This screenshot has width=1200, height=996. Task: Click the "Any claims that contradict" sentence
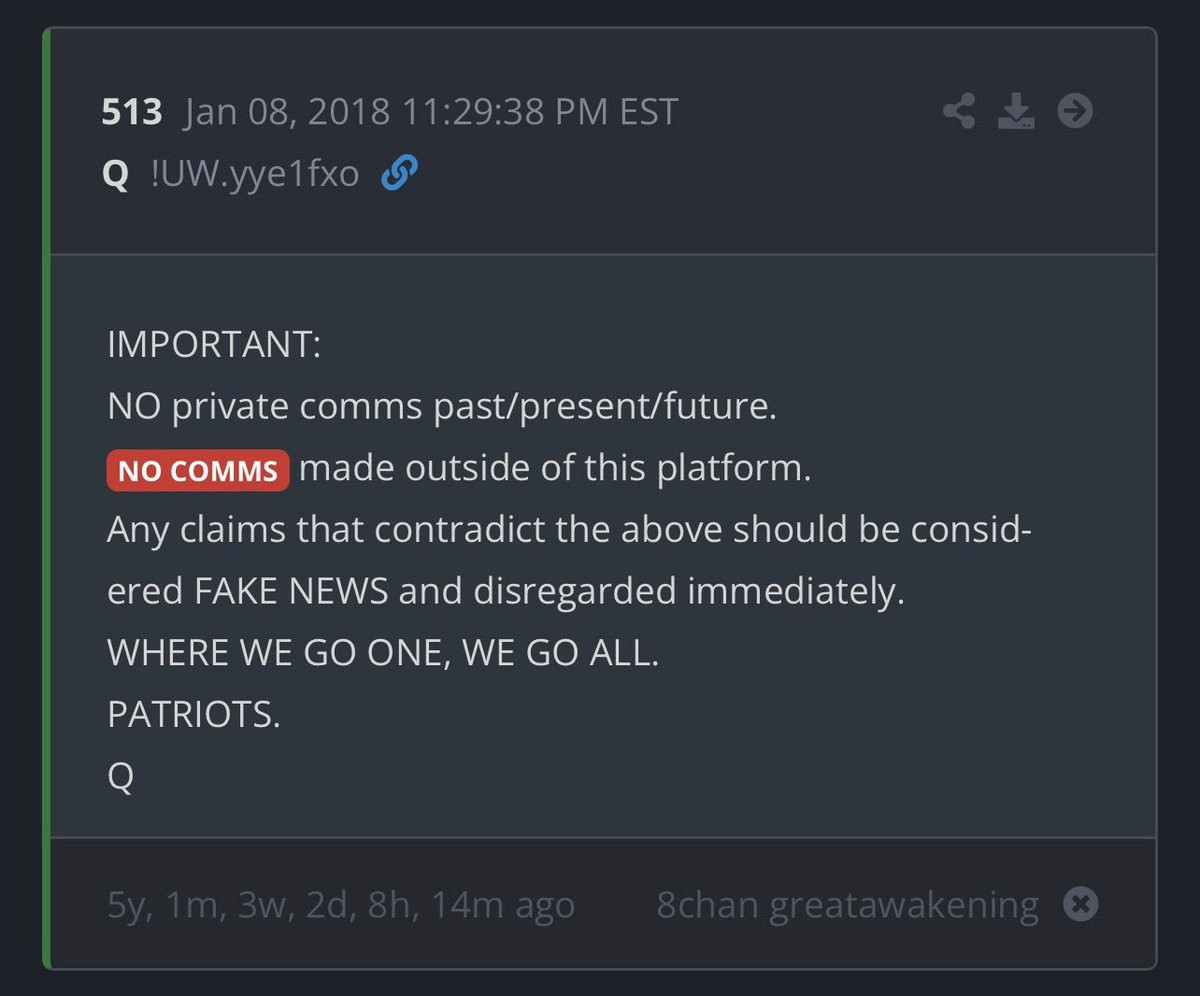(570, 531)
